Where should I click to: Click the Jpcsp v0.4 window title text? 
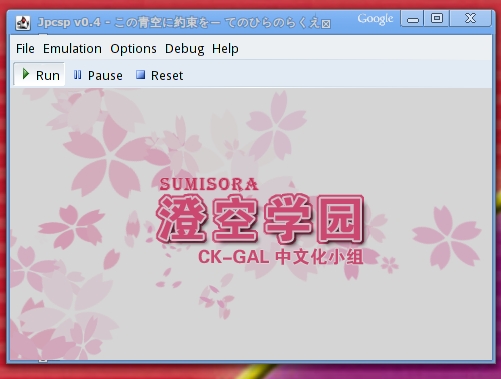[x=184, y=23]
